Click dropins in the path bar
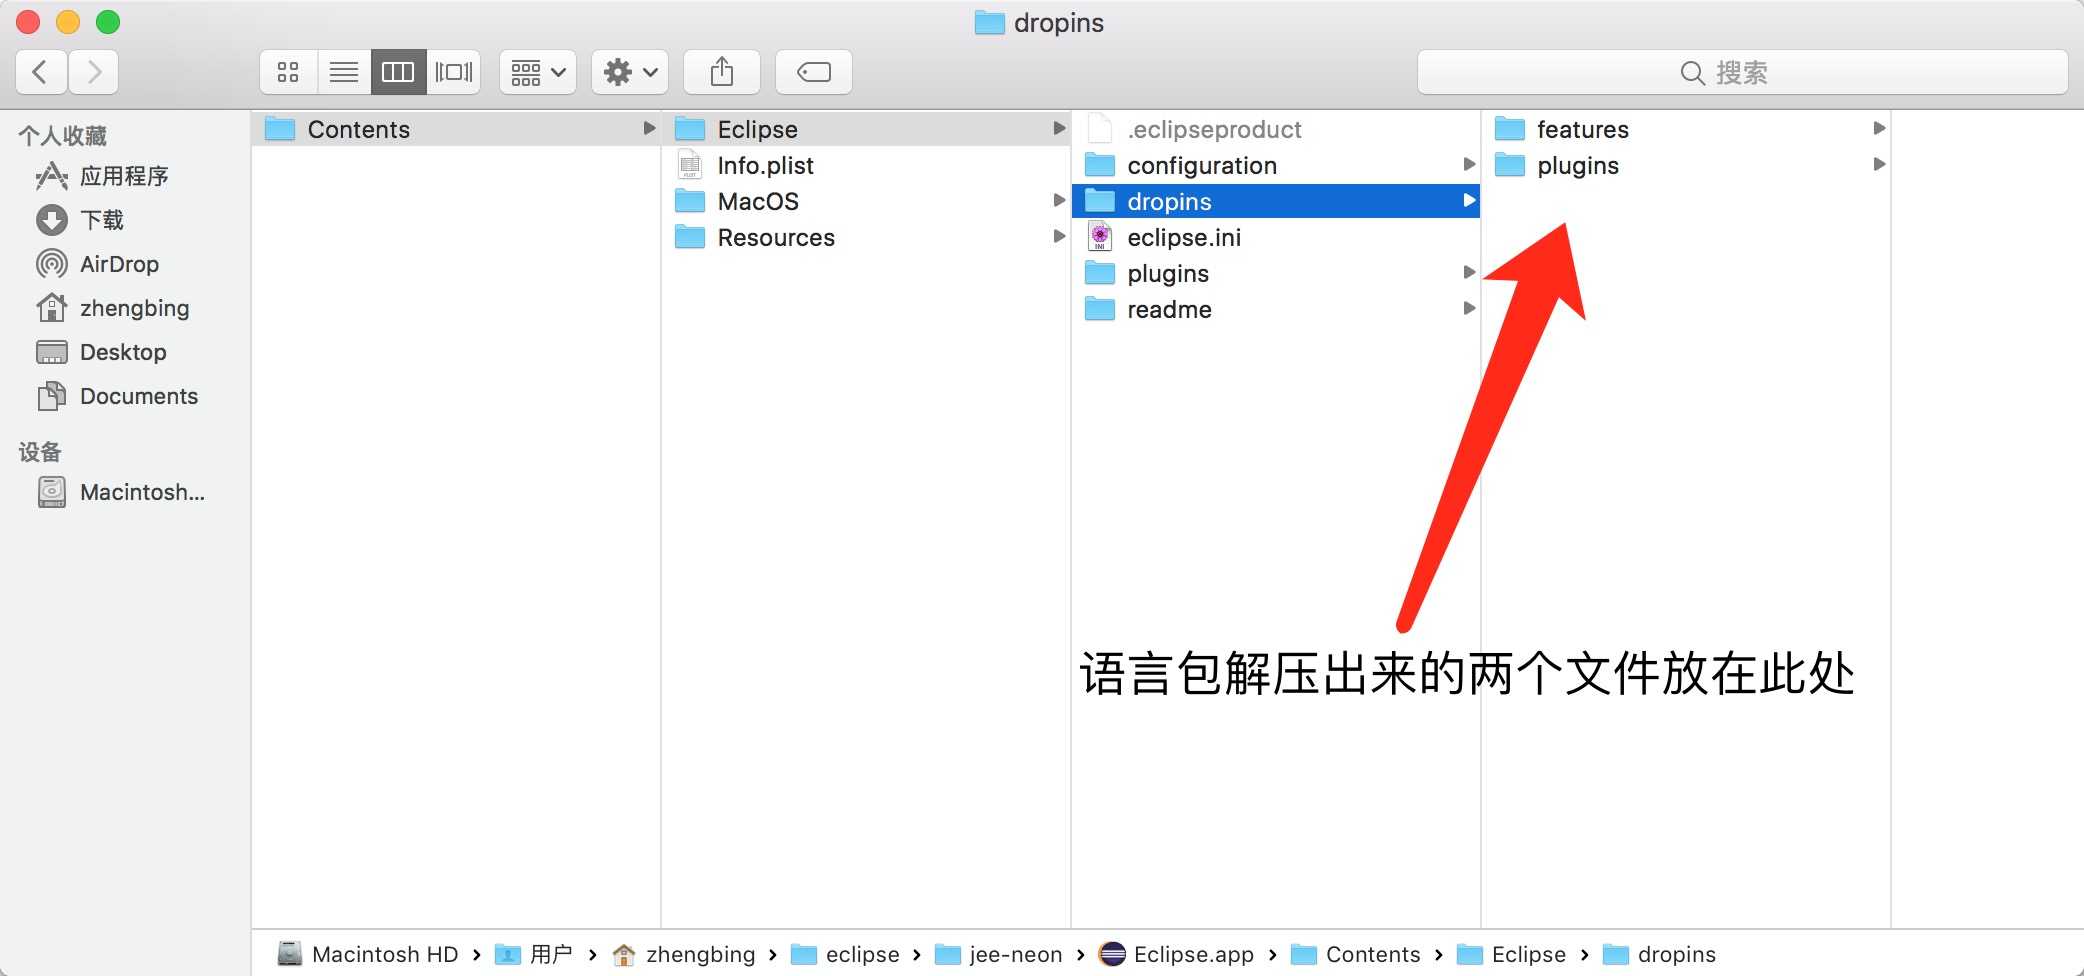2084x976 pixels. click(1659, 954)
